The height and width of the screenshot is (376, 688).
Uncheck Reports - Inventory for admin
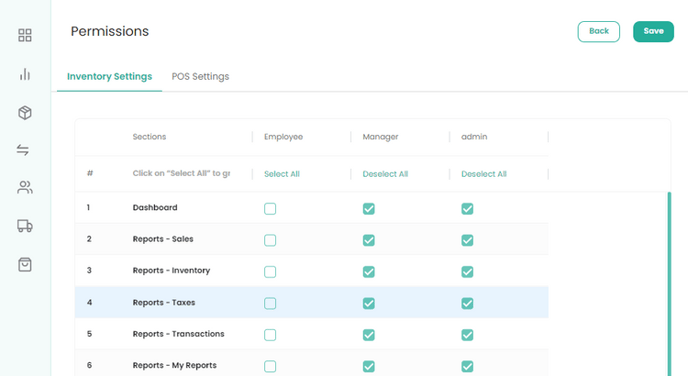click(467, 272)
